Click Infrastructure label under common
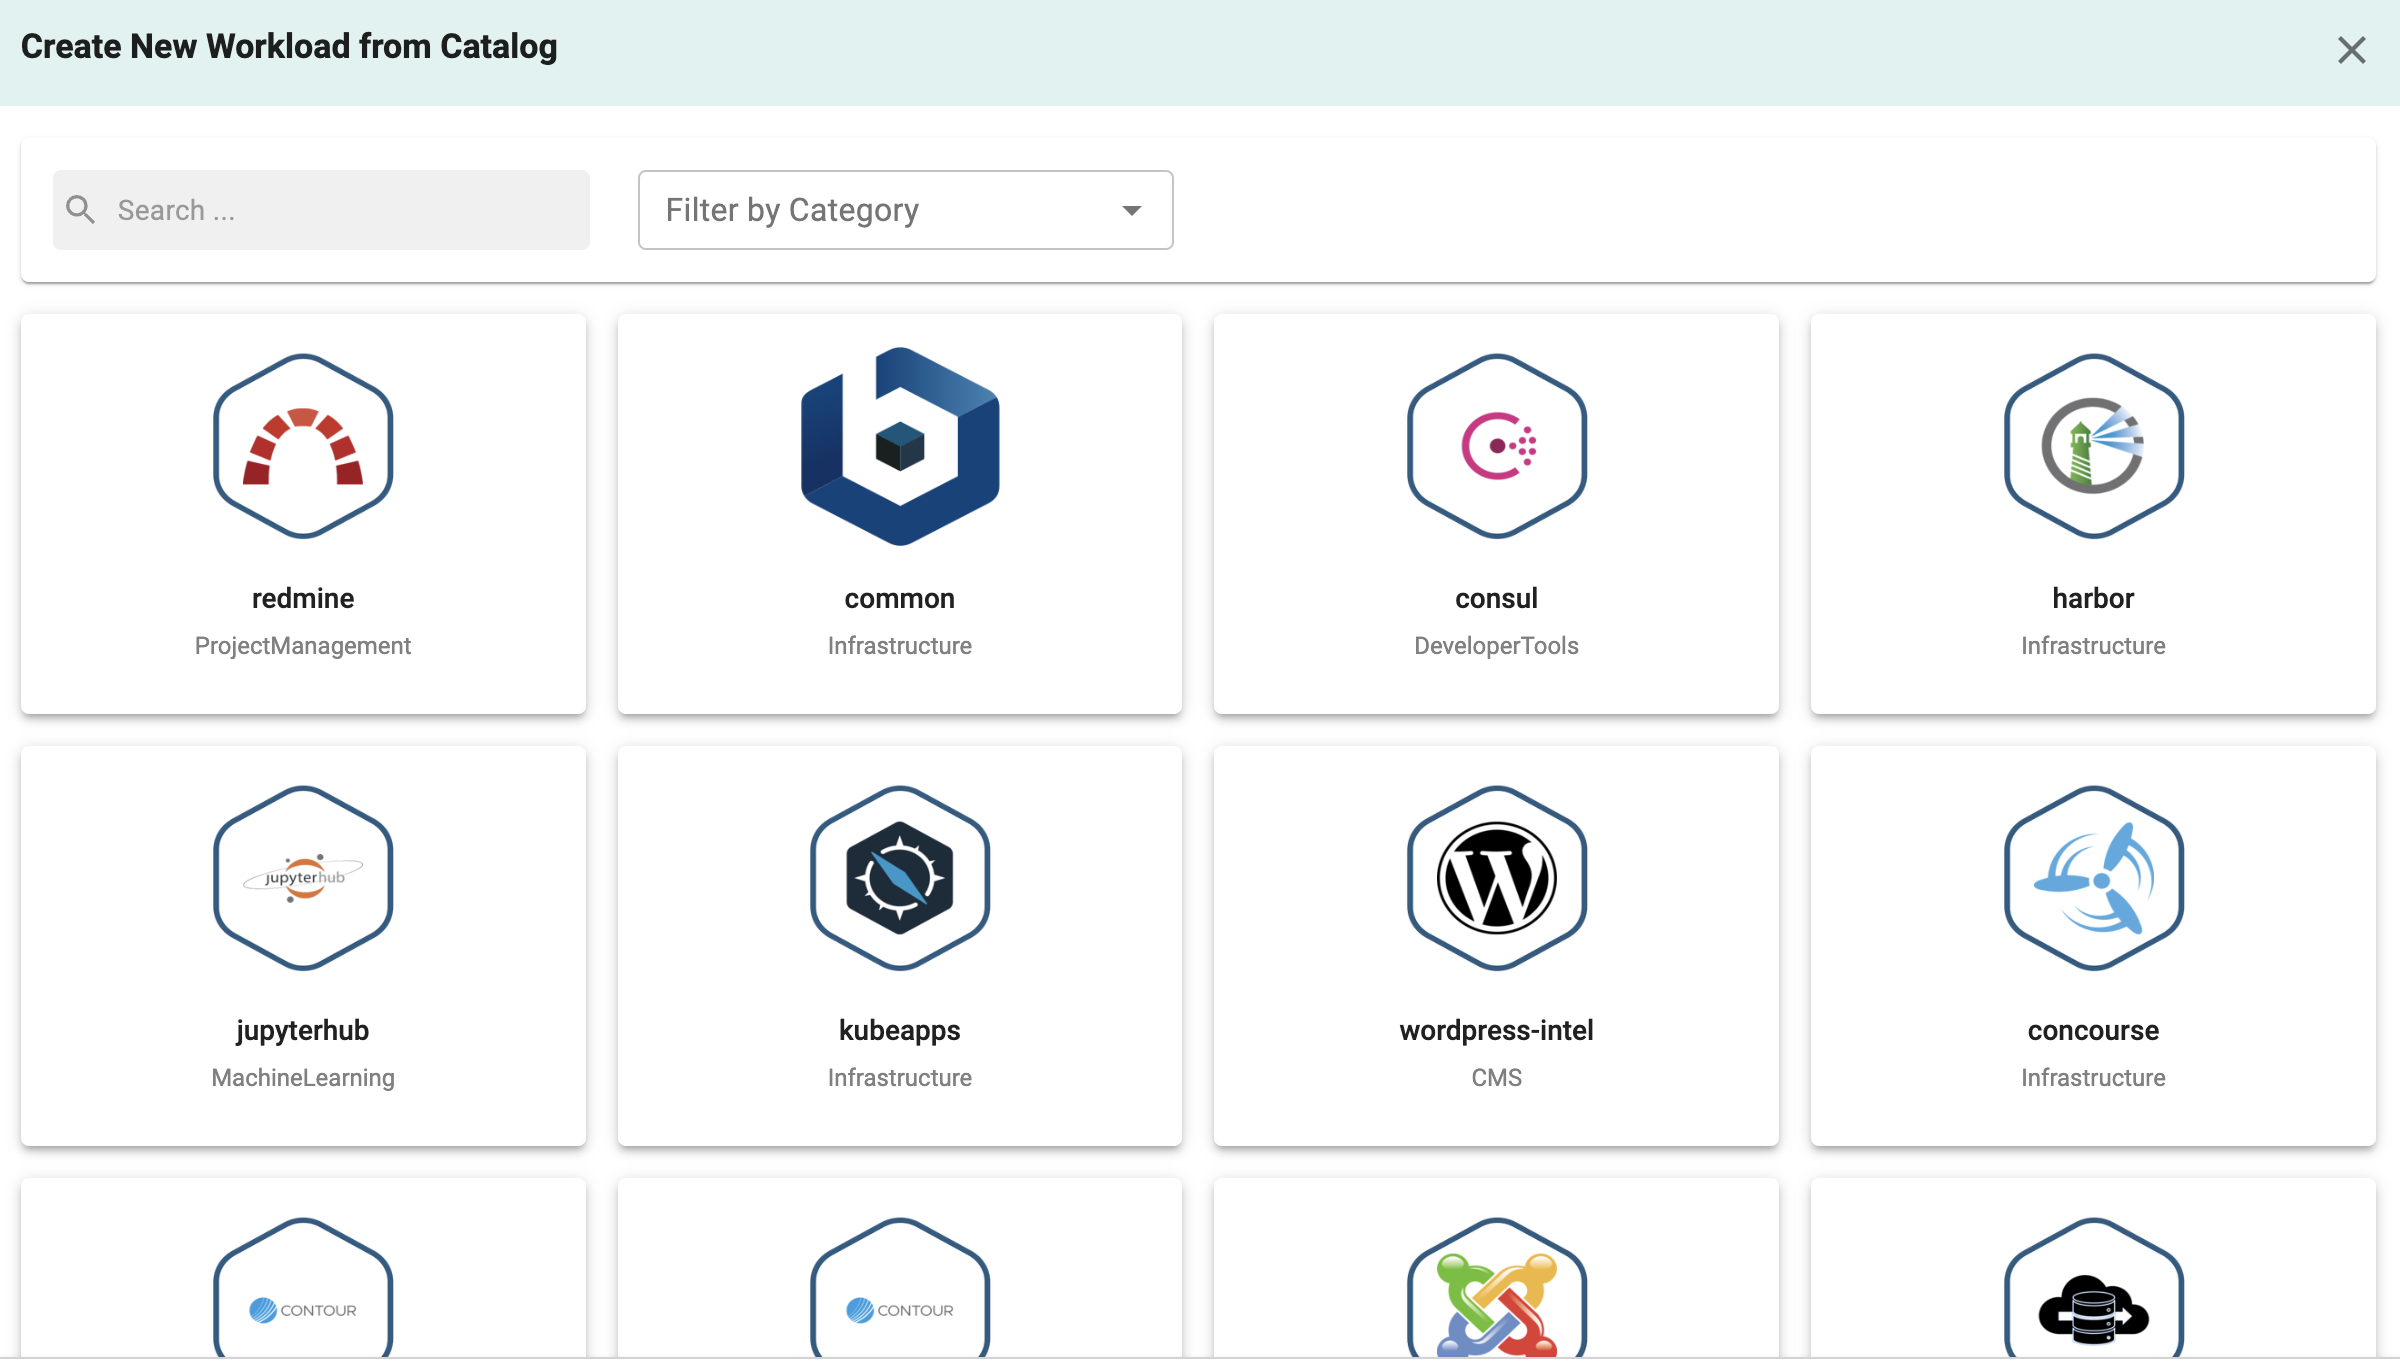The height and width of the screenshot is (1362, 2400). pyautogui.click(x=900, y=646)
